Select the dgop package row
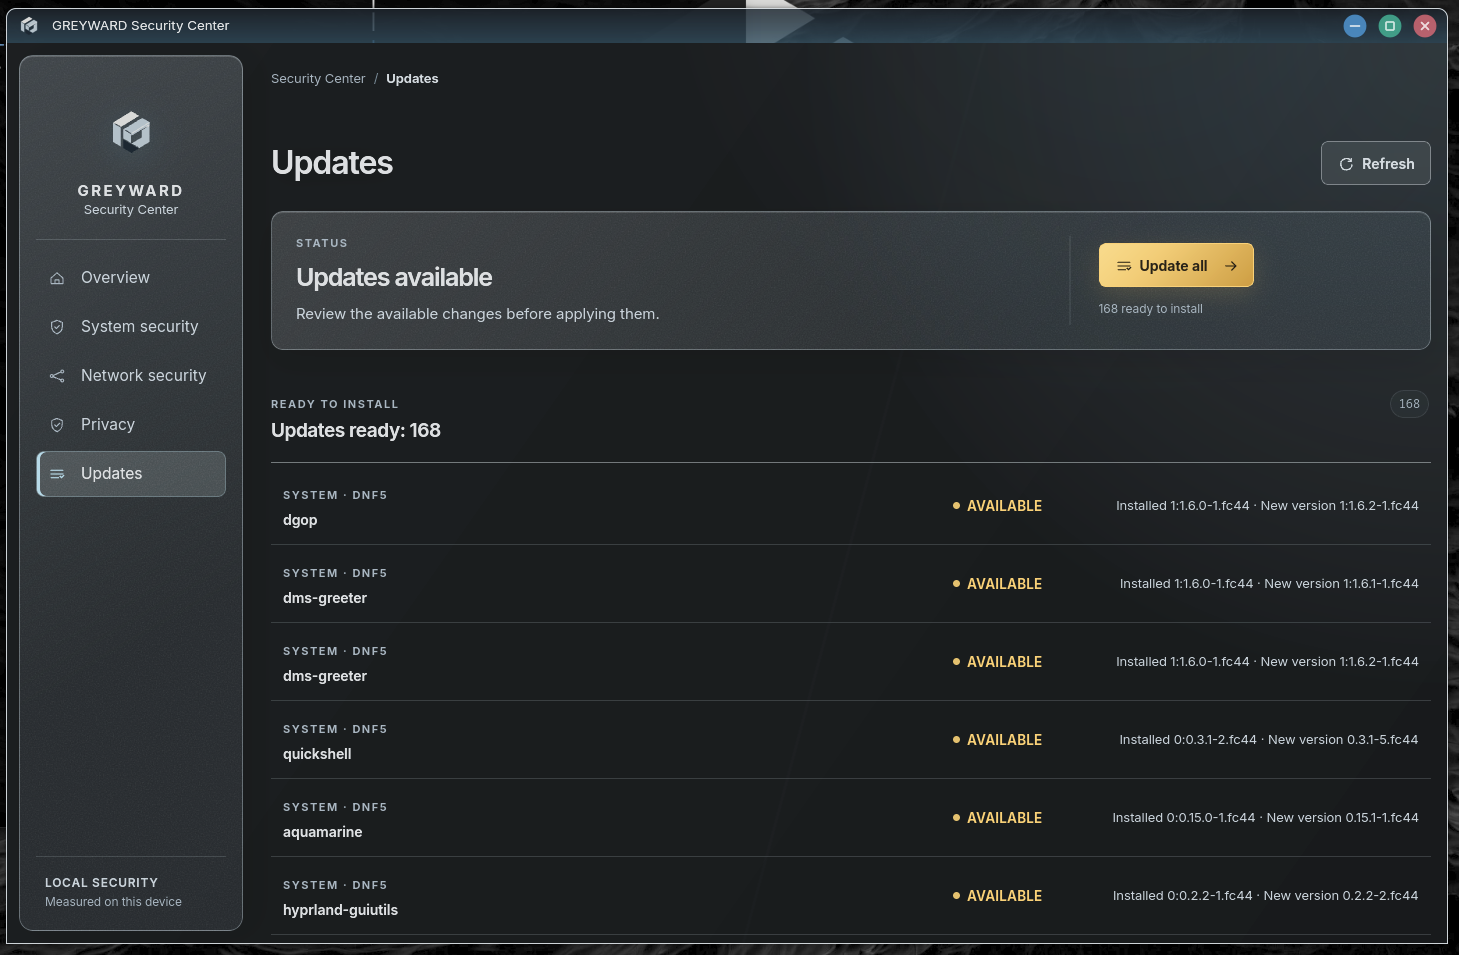1459x955 pixels. (850, 506)
